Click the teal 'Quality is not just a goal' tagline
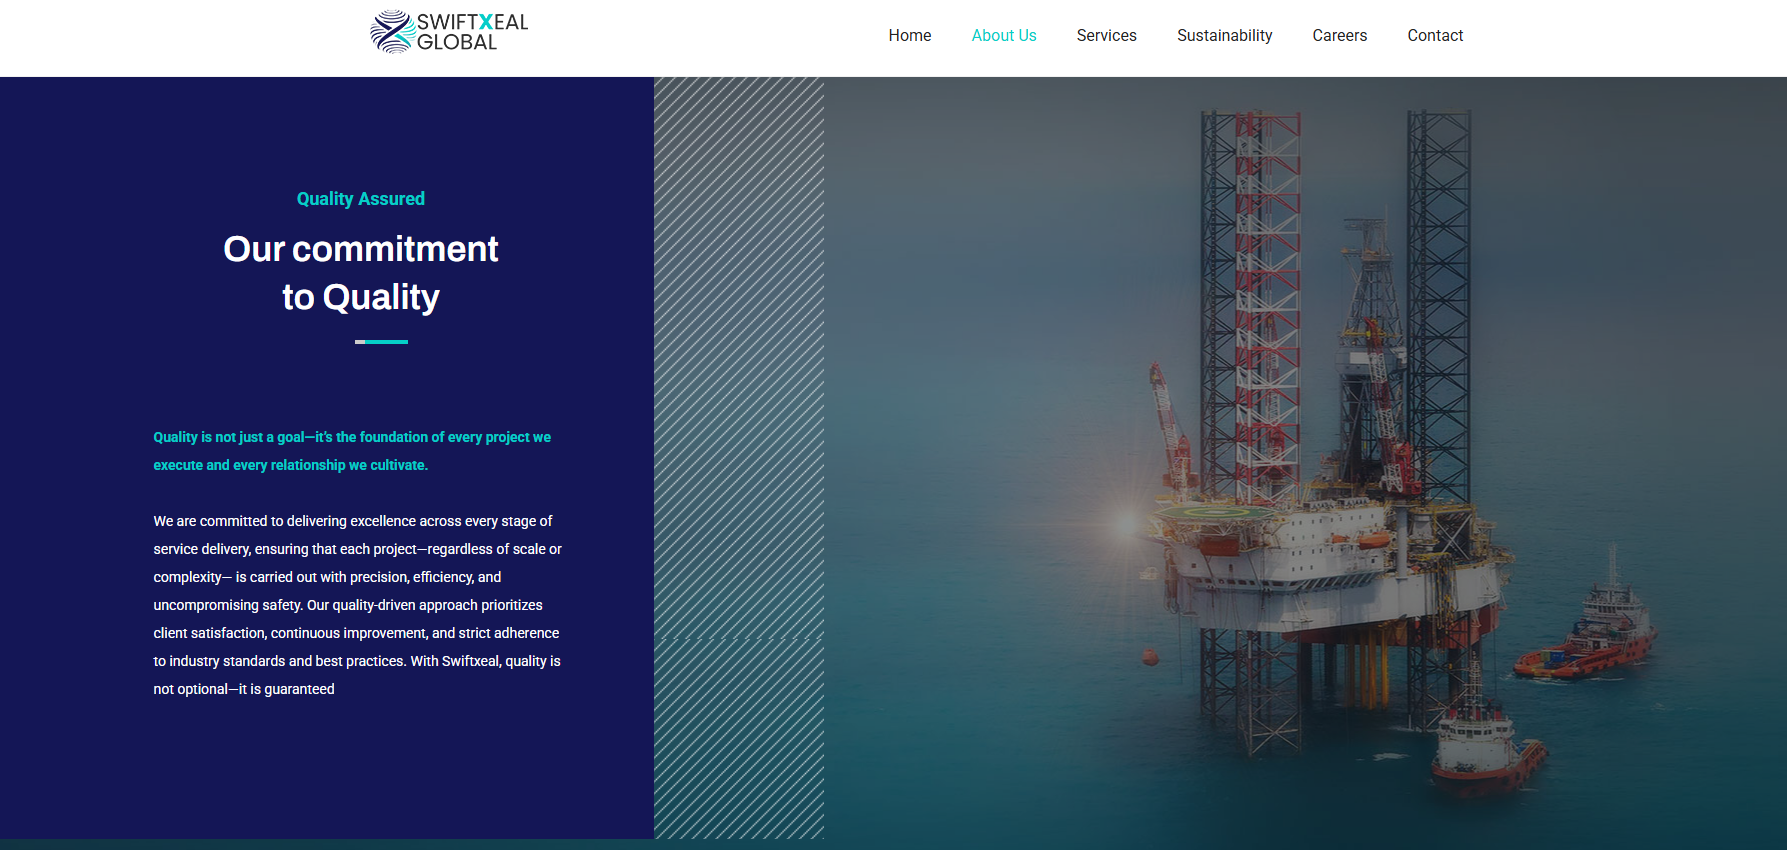The height and width of the screenshot is (850, 1787). click(x=352, y=451)
